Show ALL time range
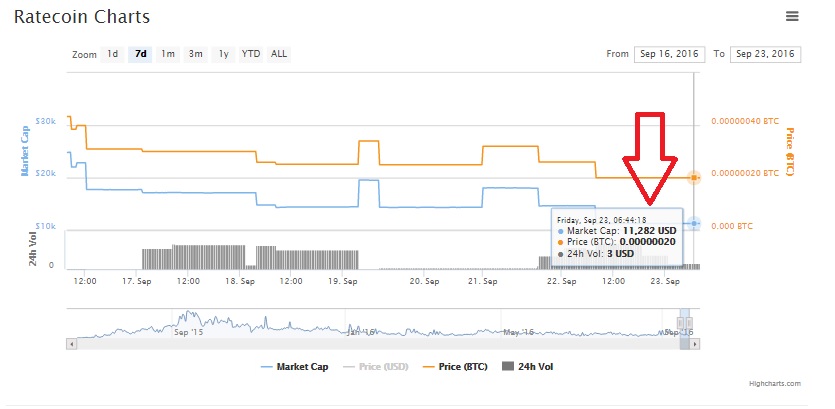 coord(279,54)
